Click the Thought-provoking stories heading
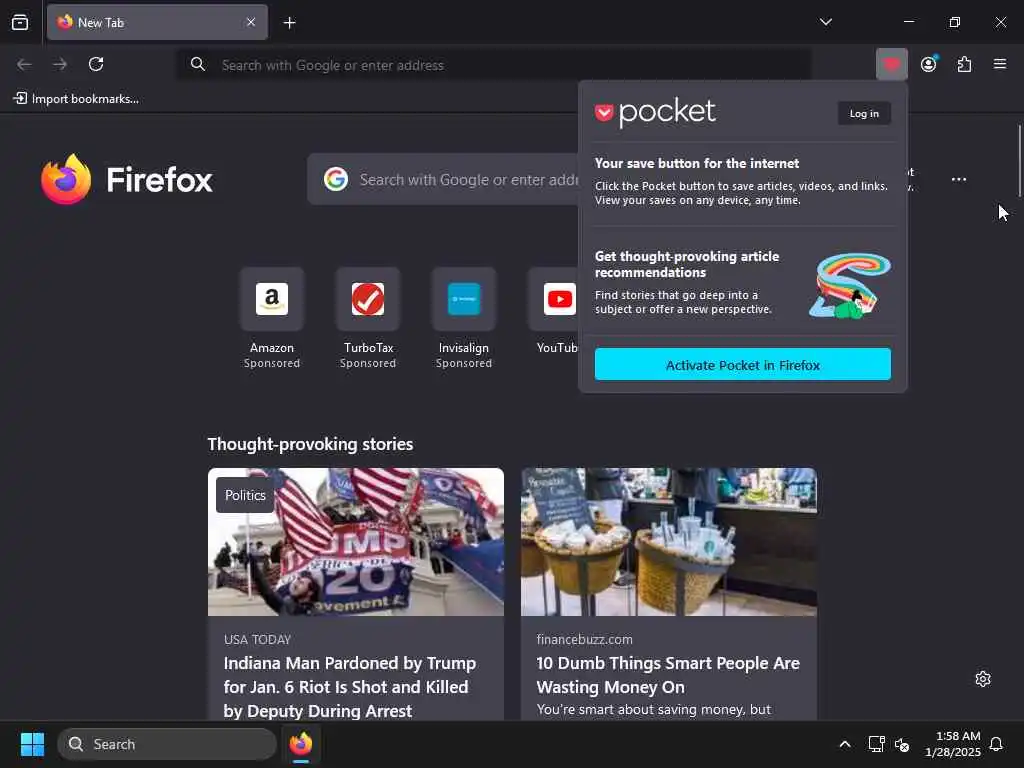 point(310,444)
